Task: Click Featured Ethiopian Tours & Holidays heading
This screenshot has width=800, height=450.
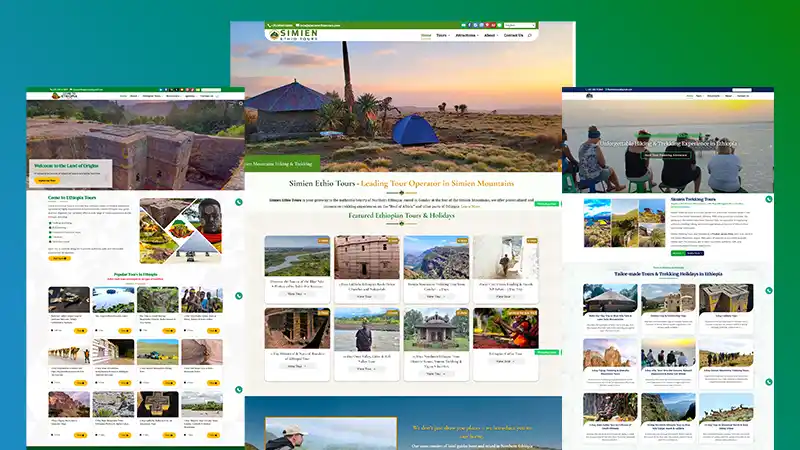Action: coord(402,215)
